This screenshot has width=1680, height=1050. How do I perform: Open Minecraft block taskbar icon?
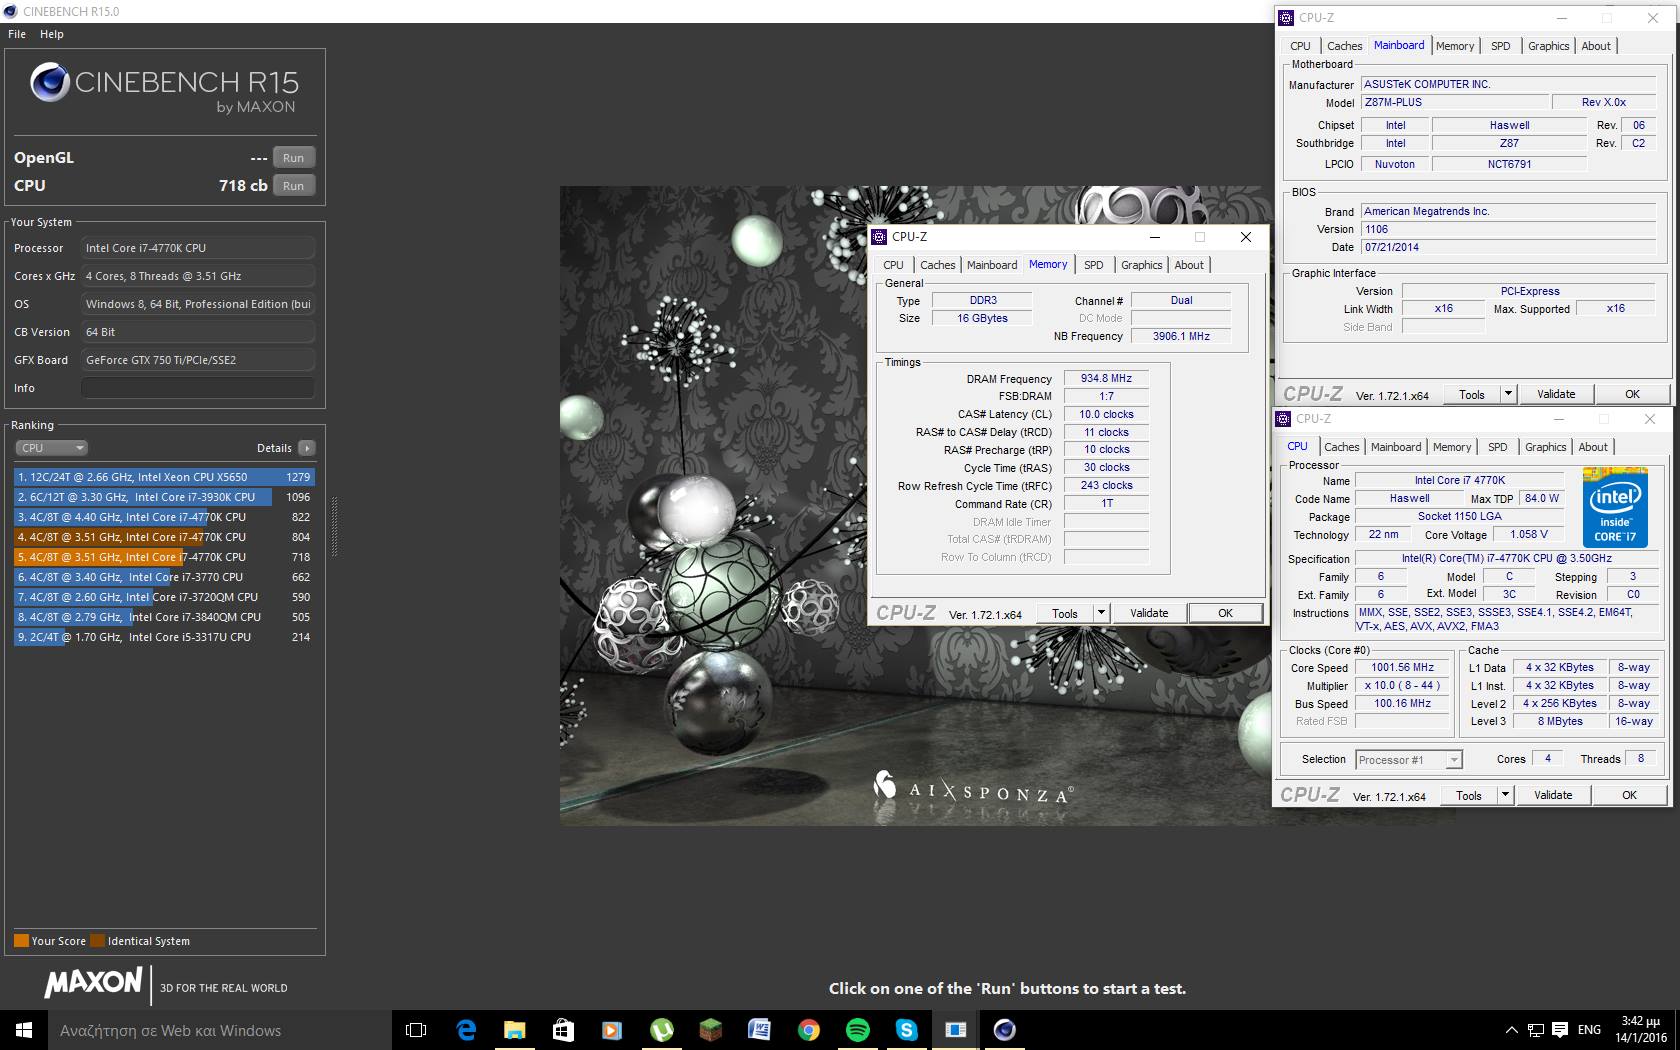click(x=710, y=1030)
